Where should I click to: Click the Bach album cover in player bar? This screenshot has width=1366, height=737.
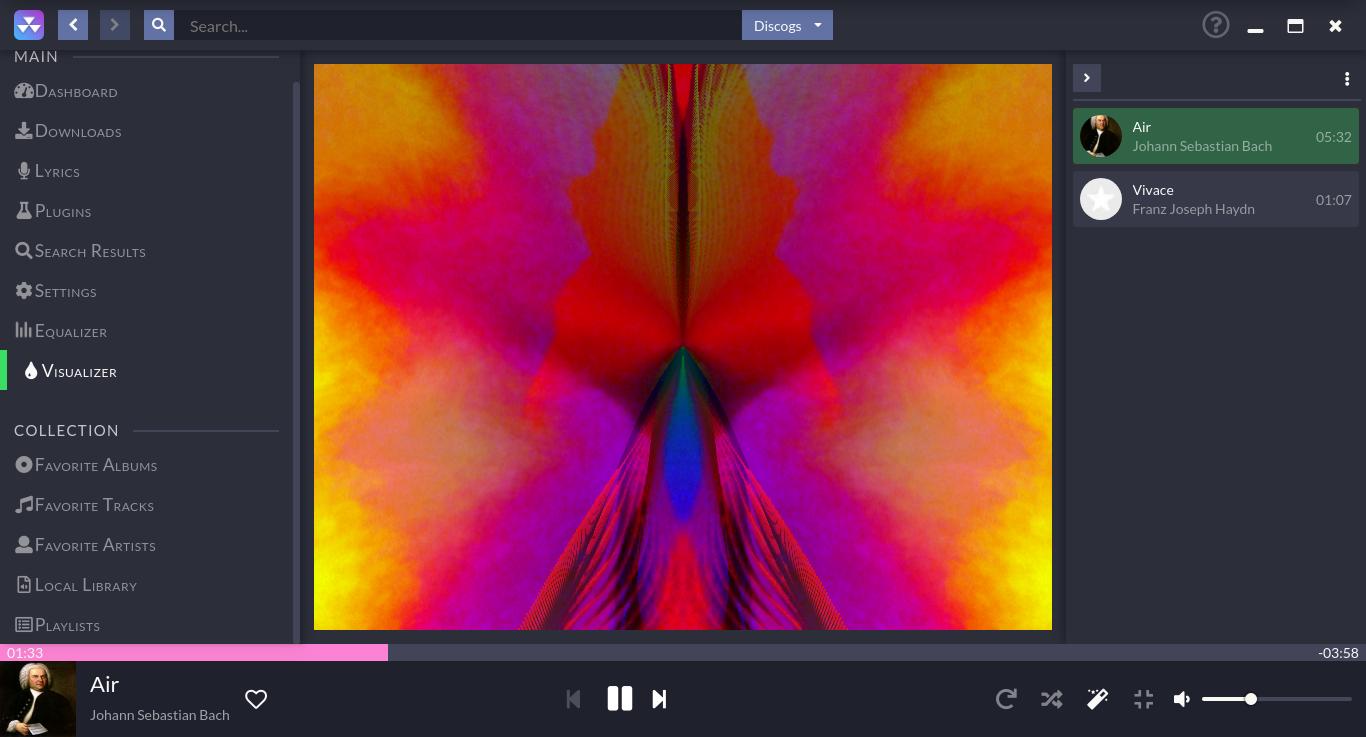[38, 699]
